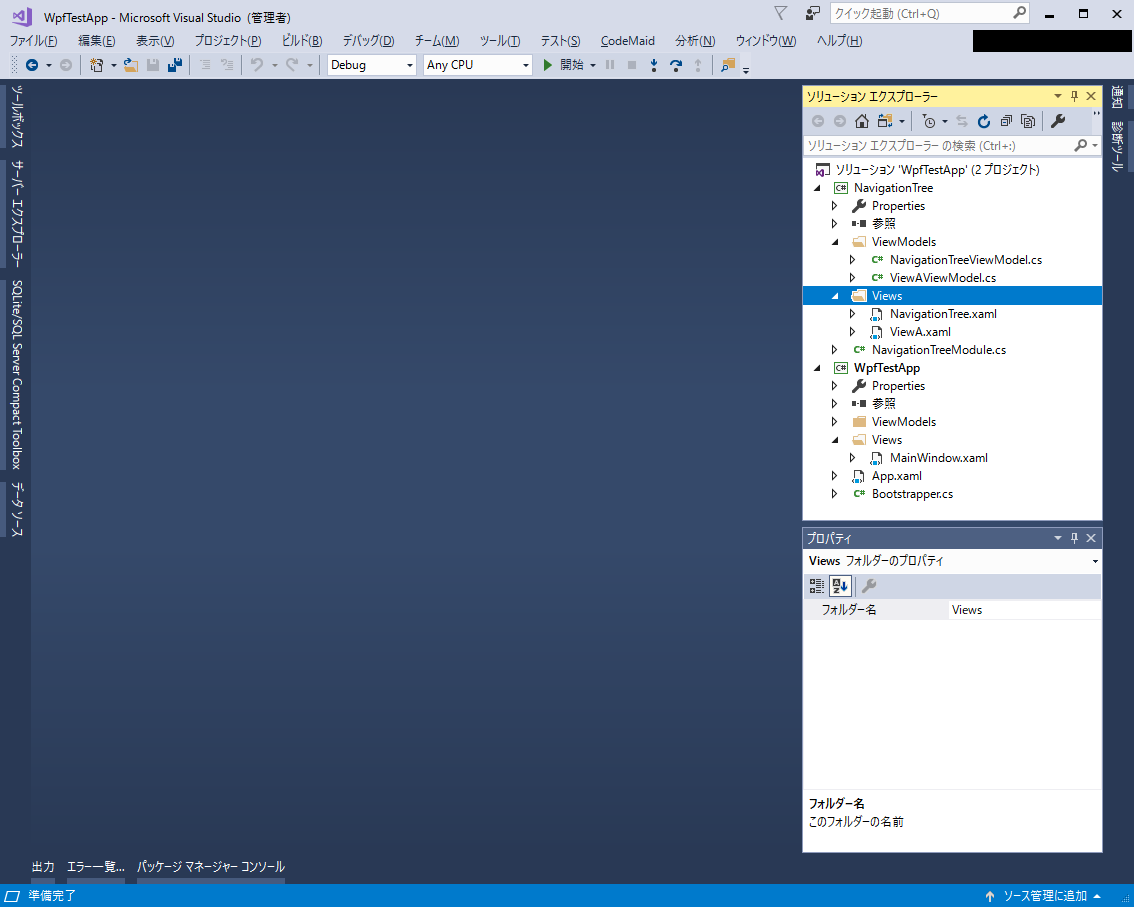
Task: Open the 出力 tab at bottom
Action: tap(43, 866)
